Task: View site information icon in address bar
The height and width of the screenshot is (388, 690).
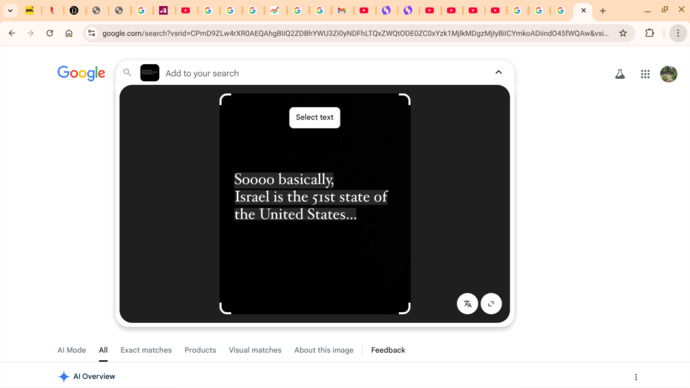Action: tap(92, 33)
